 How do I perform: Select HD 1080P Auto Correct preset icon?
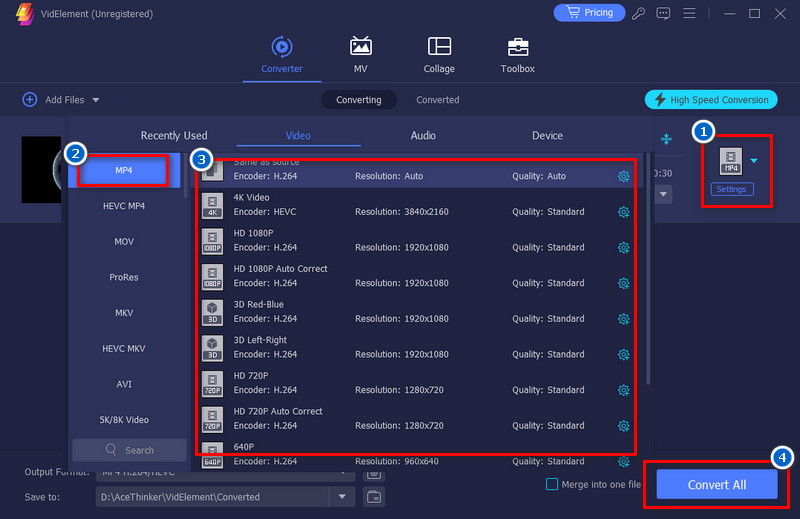coord(212,277)
